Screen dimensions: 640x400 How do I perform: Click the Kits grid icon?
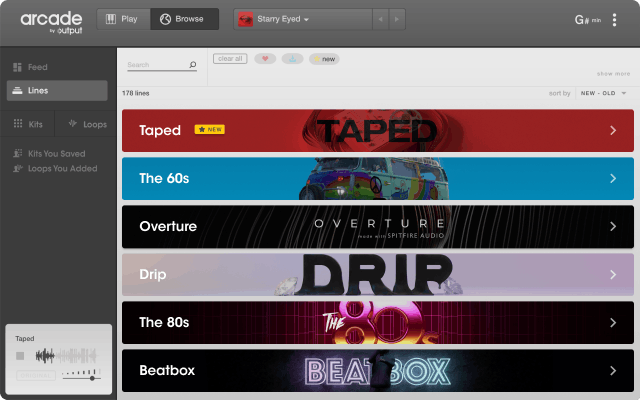18,123
